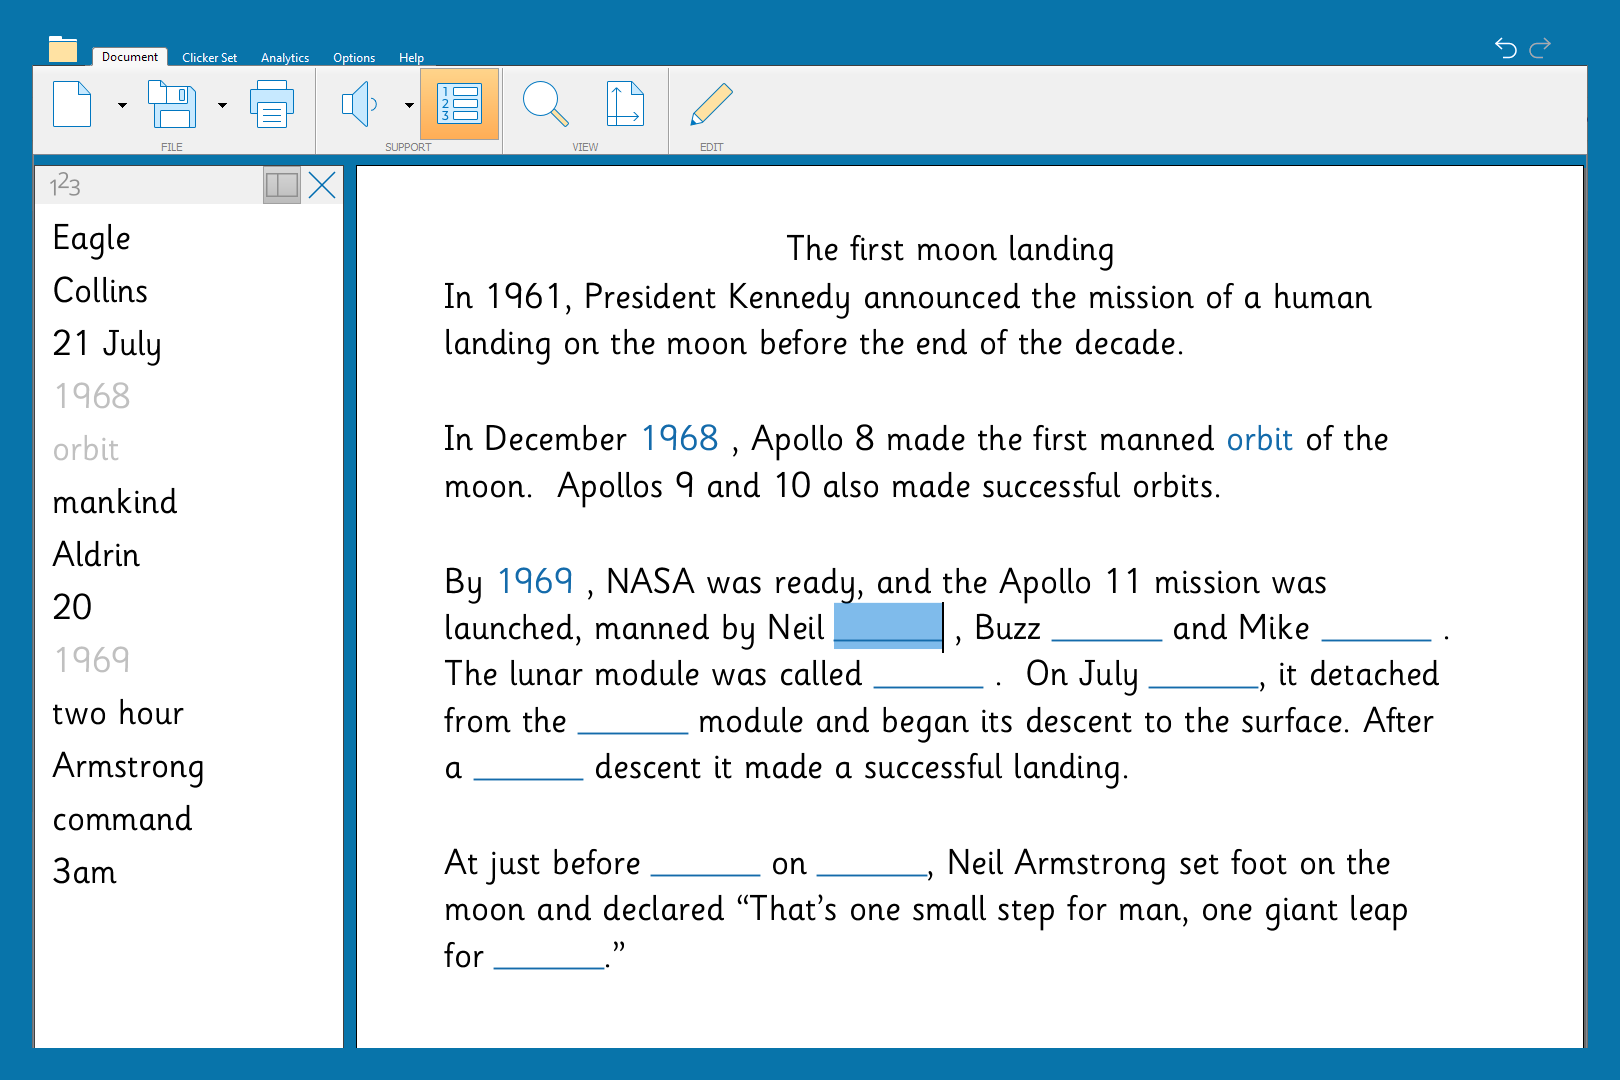This screenshot has width=1620, height=1080.
Task: Expand the save options dropdown arrow
Action: pos(222,105)
